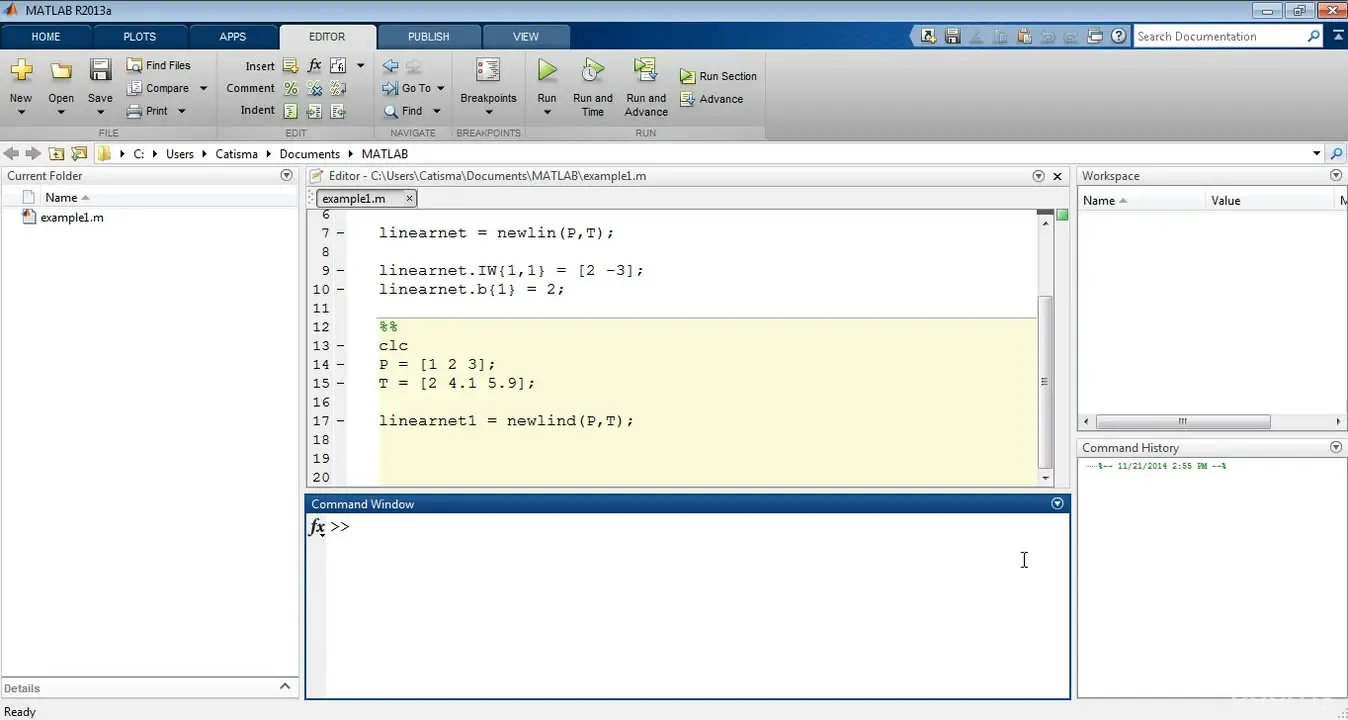Uncomment code with crossed percent icon

(x=314, y=88)
